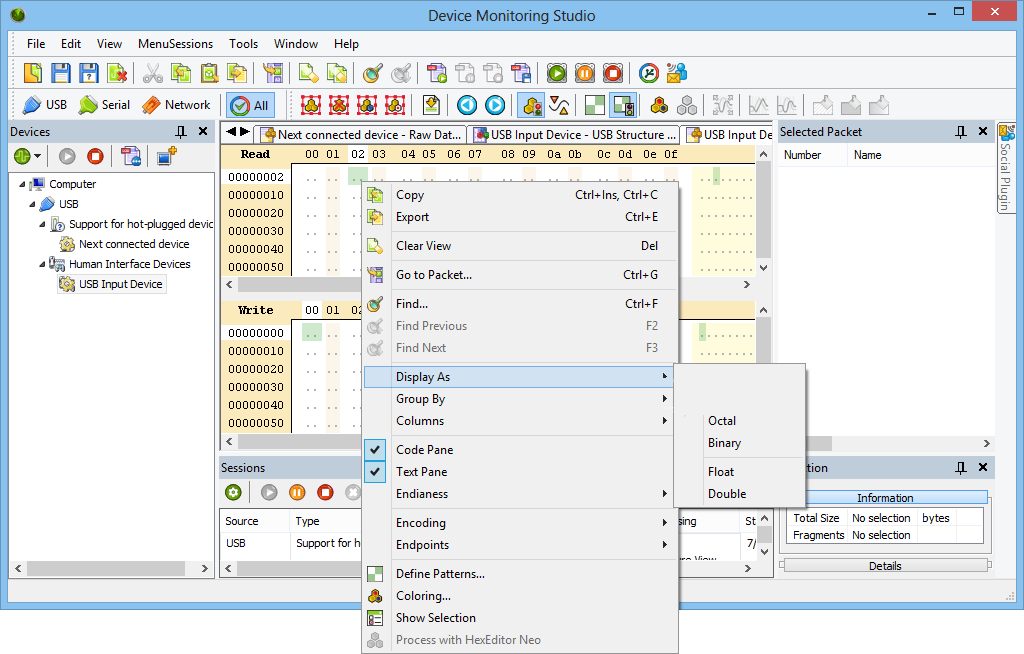Collapse the Human Interface Devices tree node

pyautogui.click(x=43, y=264)
